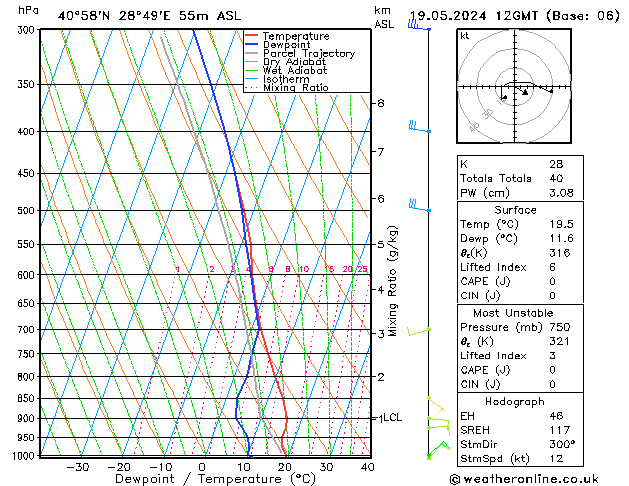
Task: Click the copyright symbol before weatheronline.co.uk
Action: click(456, 478)
